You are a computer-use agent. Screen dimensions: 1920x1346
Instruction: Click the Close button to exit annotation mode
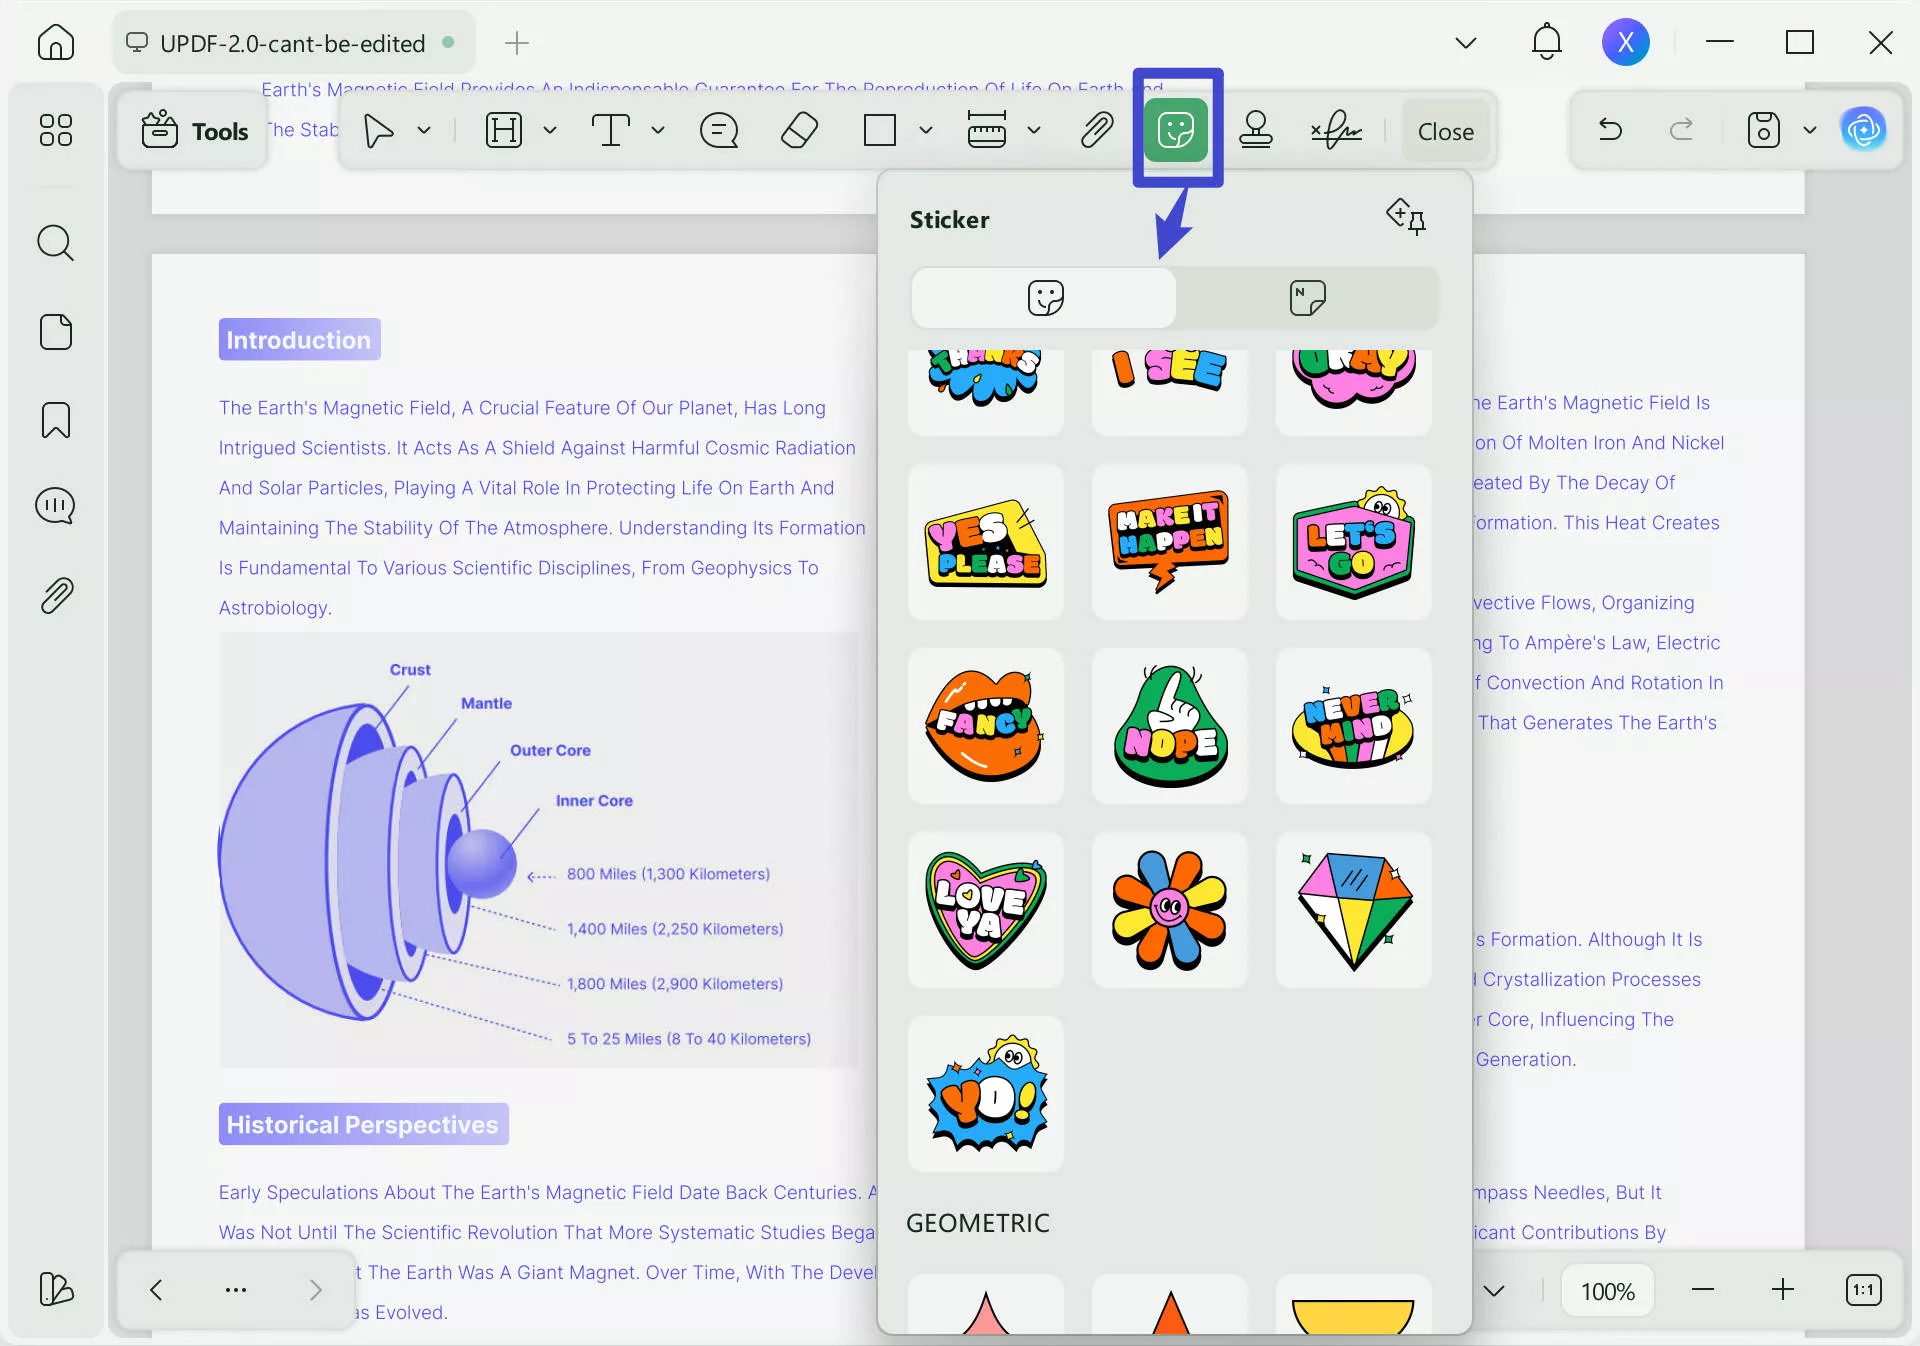coord(1445,131)
